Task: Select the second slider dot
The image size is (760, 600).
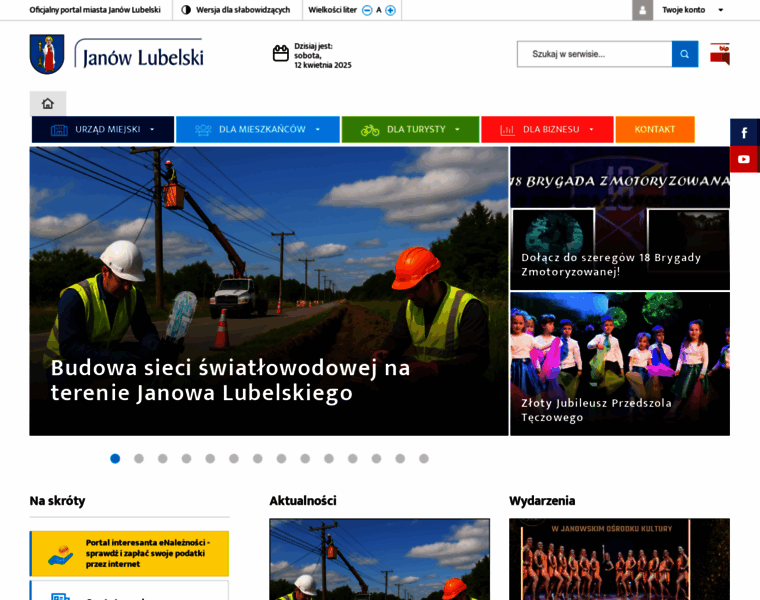Action: point(139,458)
